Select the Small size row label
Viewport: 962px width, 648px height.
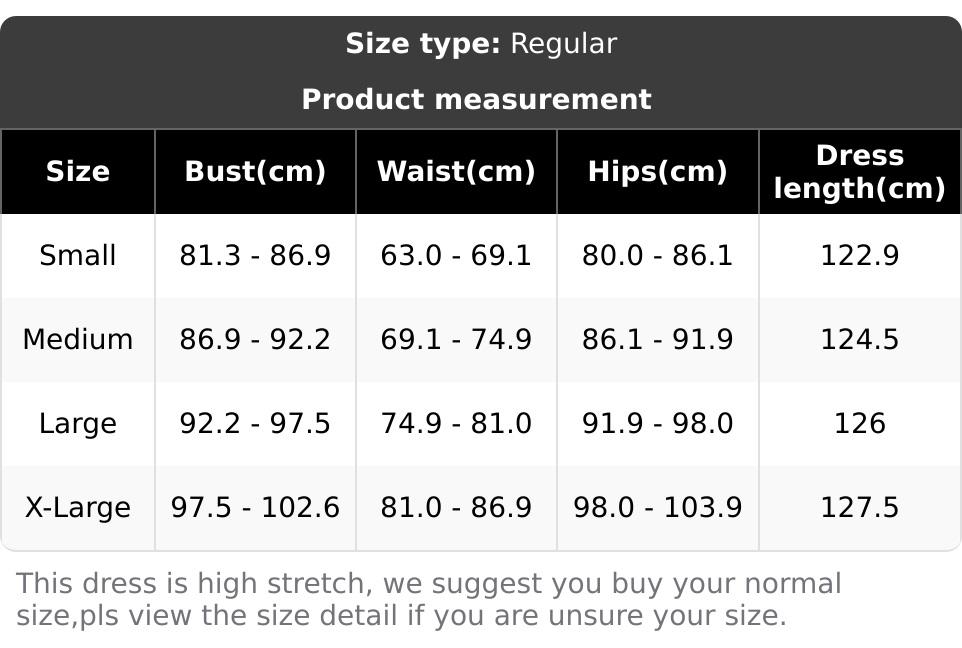(78, 255)
